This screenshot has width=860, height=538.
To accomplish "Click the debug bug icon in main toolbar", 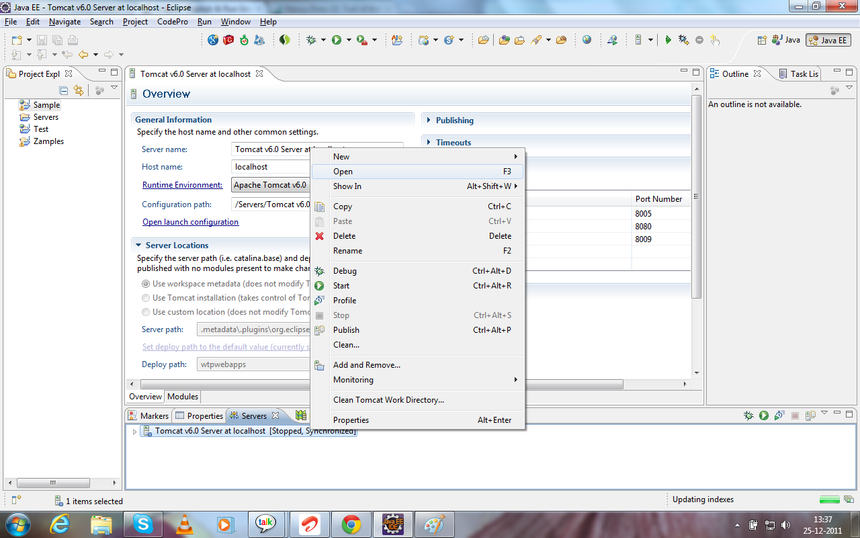I will [312, 40].
